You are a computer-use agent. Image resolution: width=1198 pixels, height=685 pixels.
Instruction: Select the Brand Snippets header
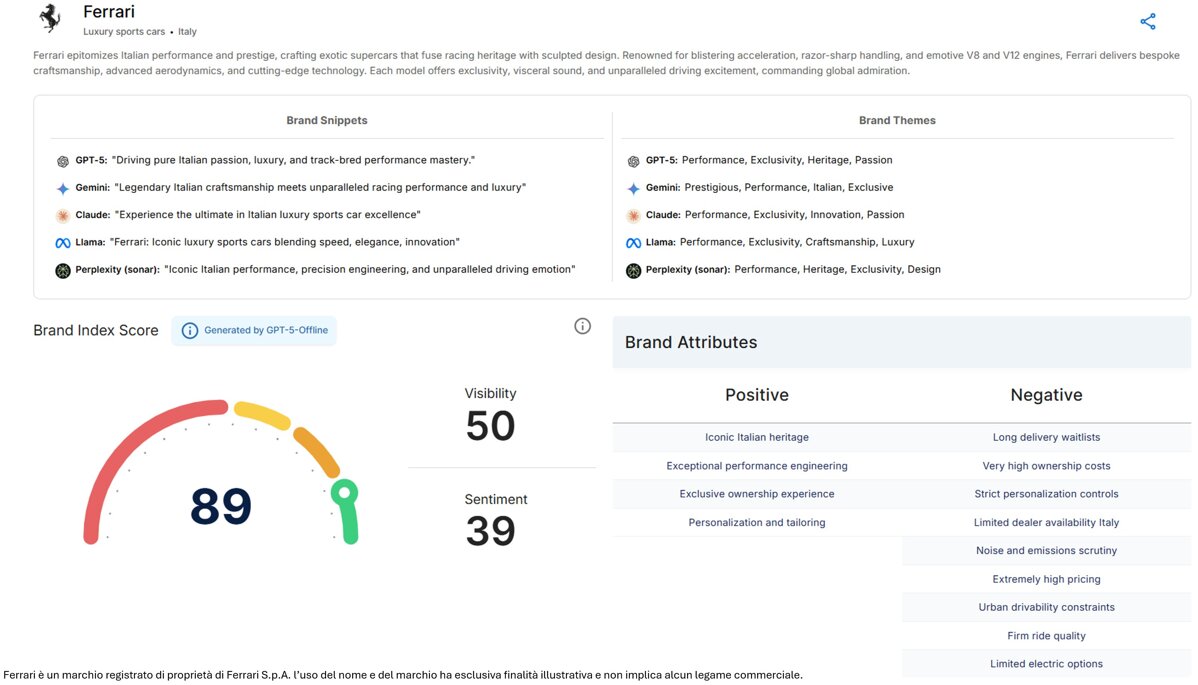click(327, 120)
